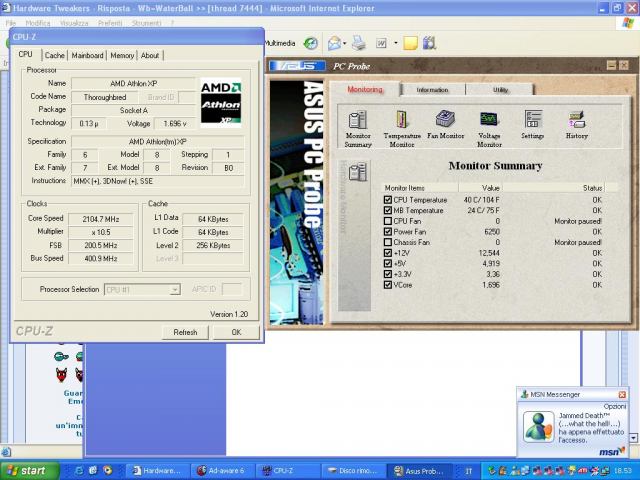Click the Edit with Word icon in IE toolbar
The width and height of the screenshot is (640, 480).
(x=381, y=43)
